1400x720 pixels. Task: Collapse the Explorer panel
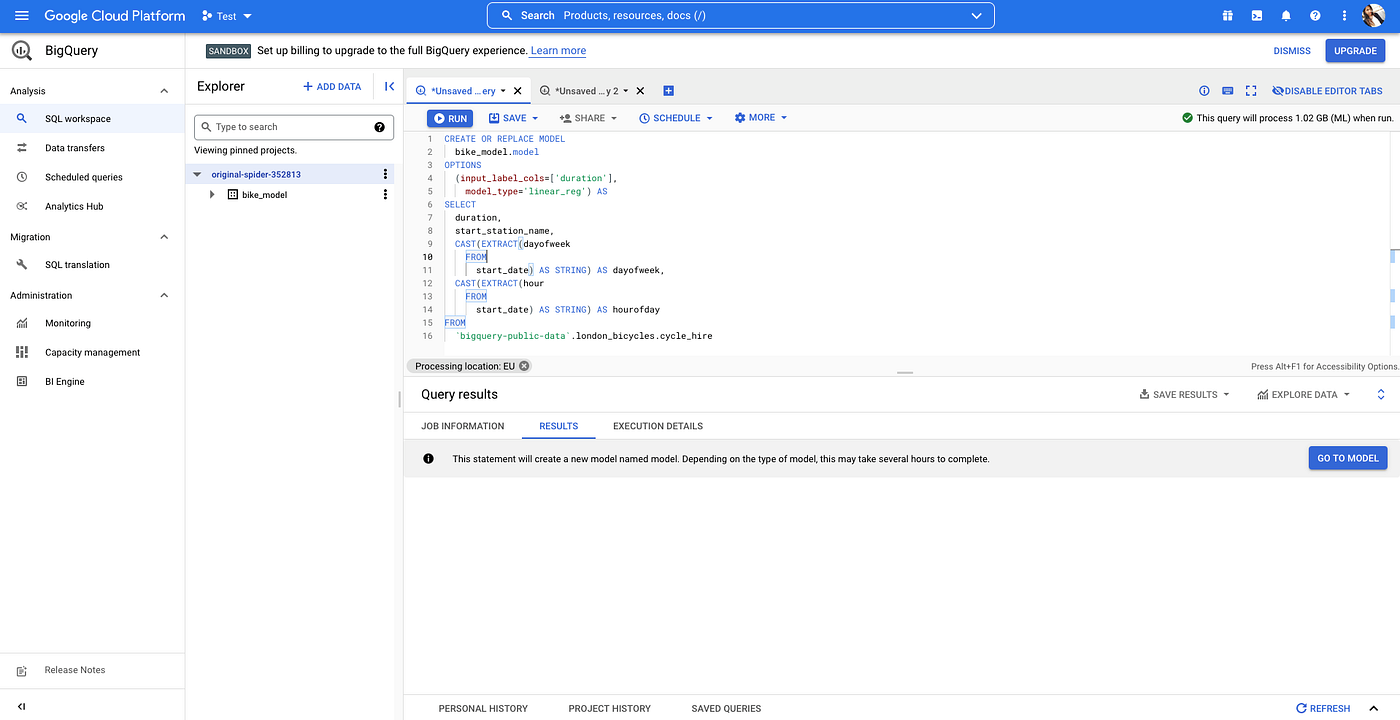click(389, 86)
